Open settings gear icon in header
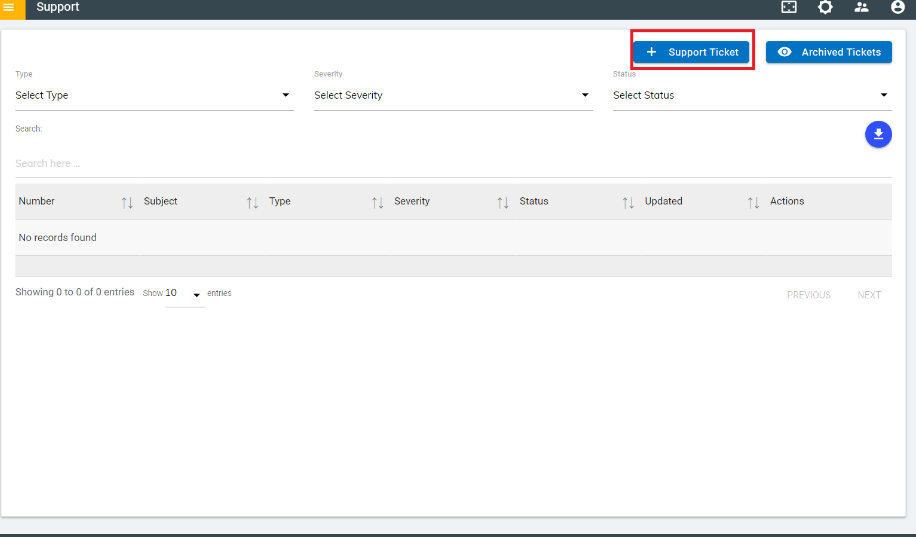 [825, 7]
